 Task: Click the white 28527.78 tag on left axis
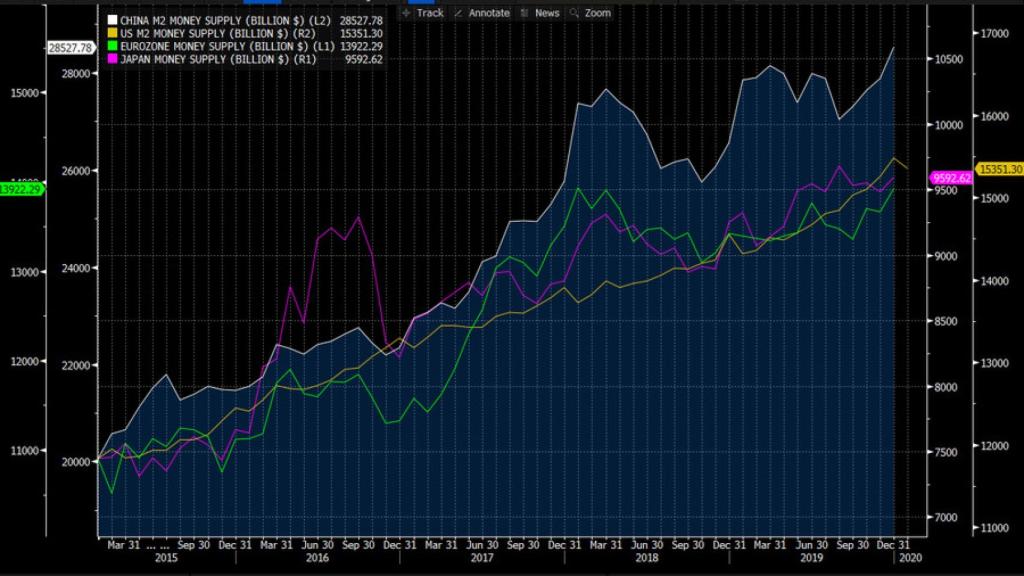click(70, 48)
